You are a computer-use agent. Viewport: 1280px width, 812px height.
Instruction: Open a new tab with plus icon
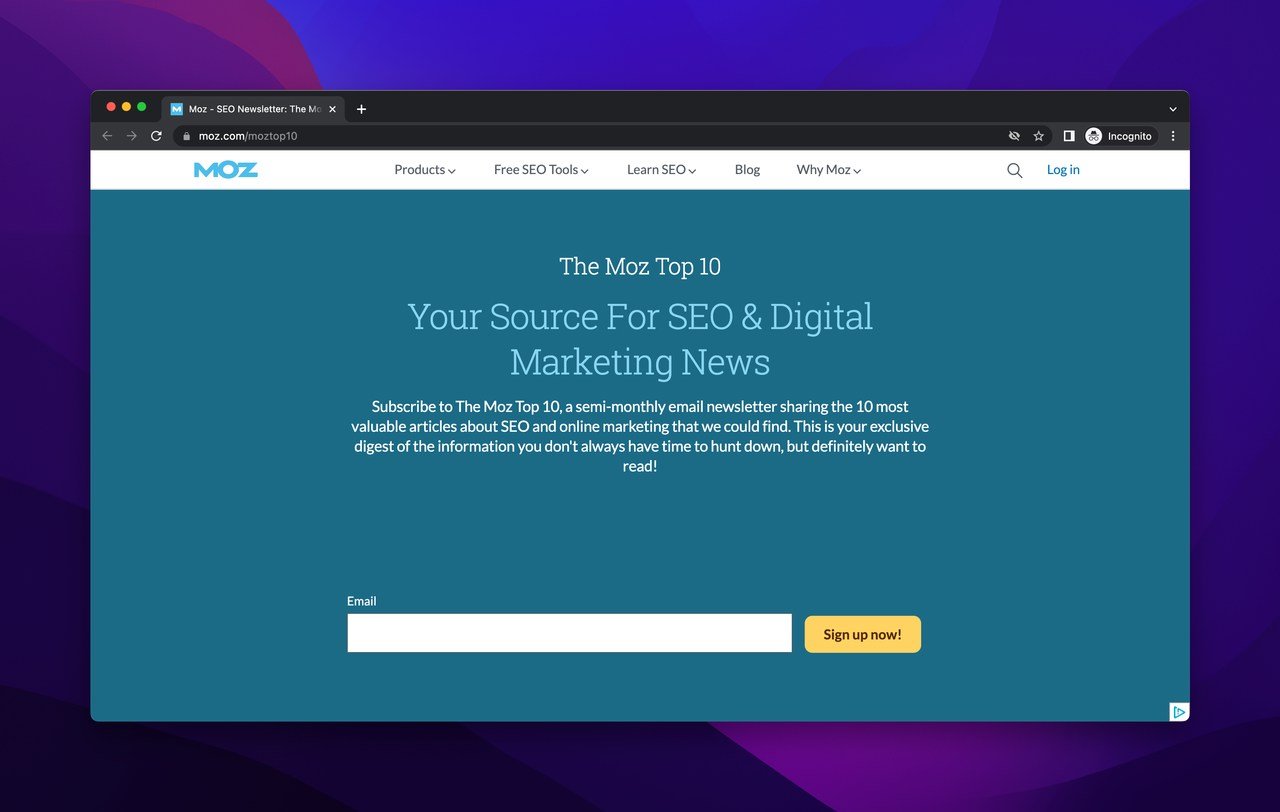pos(361,109)
